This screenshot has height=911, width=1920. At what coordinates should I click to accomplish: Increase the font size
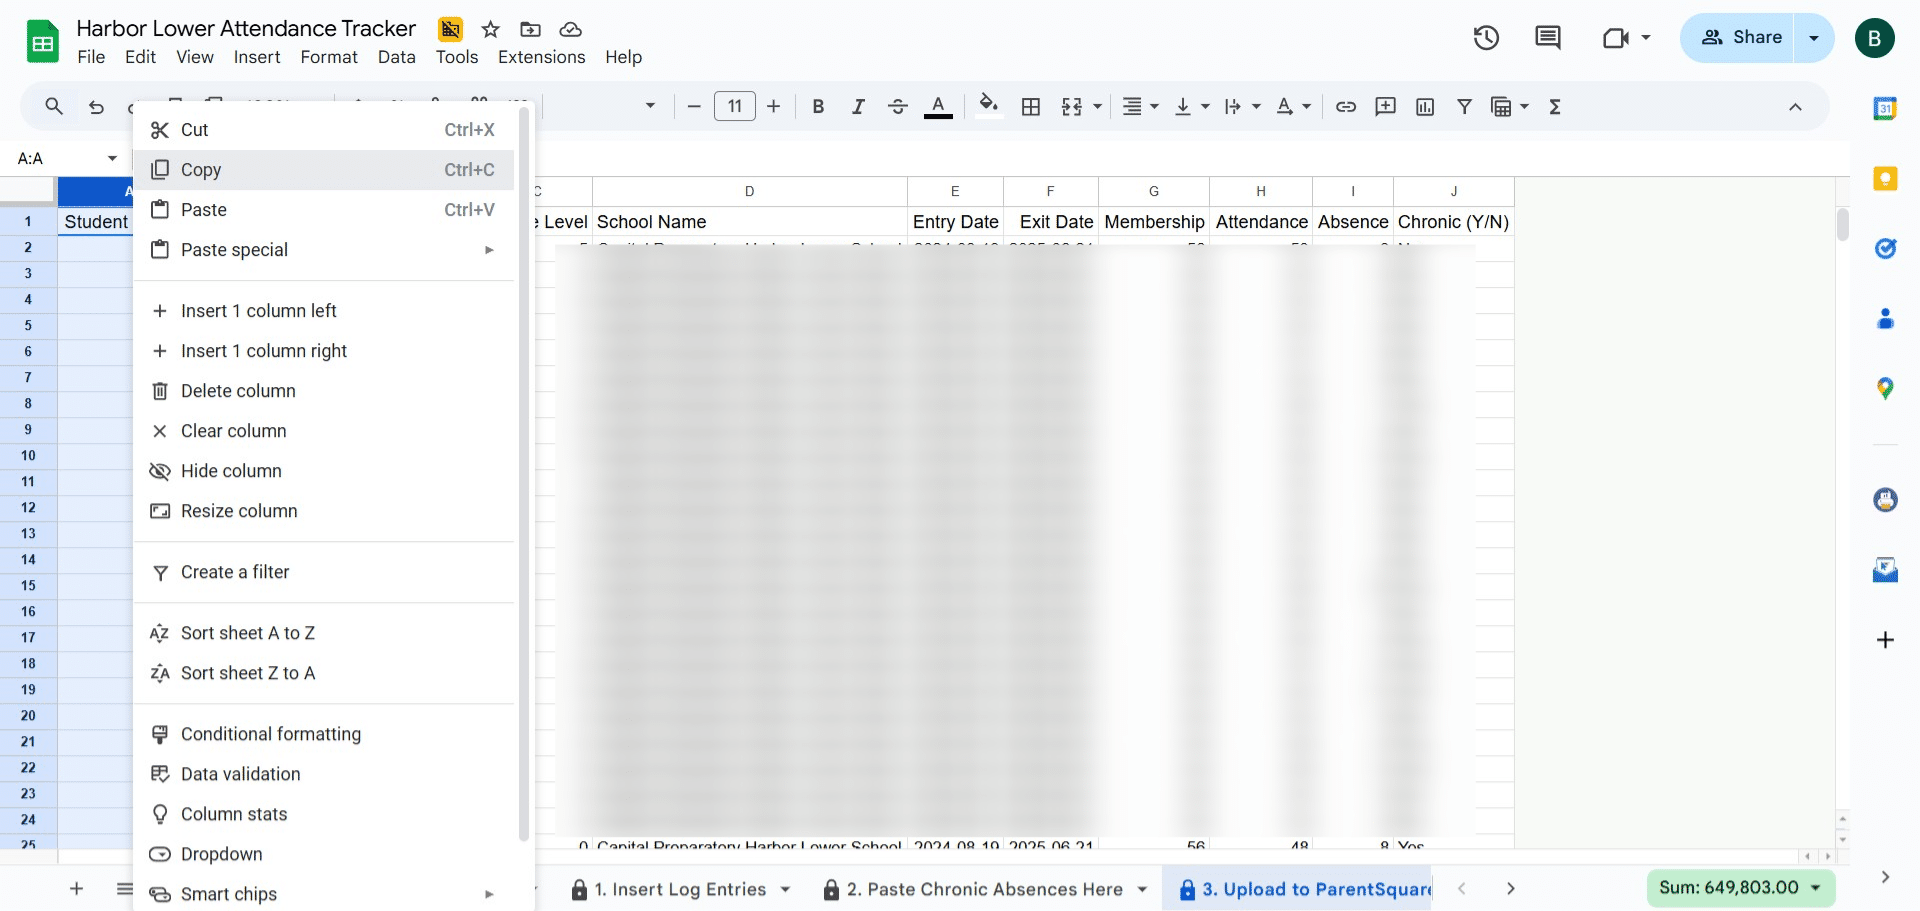(x=773, y=106)
